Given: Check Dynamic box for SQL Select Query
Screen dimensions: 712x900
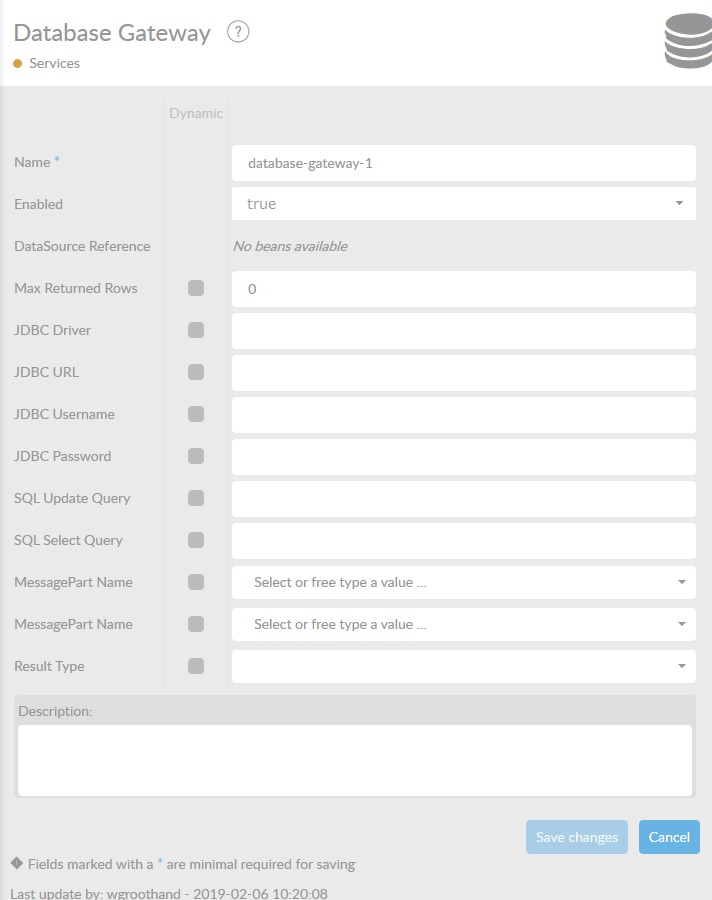Looking at the screenshot, I should (x=196, y=540).
